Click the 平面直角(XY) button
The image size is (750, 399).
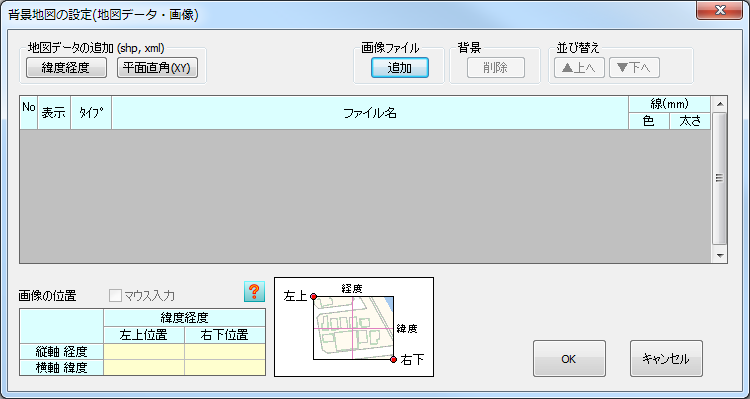157,68
